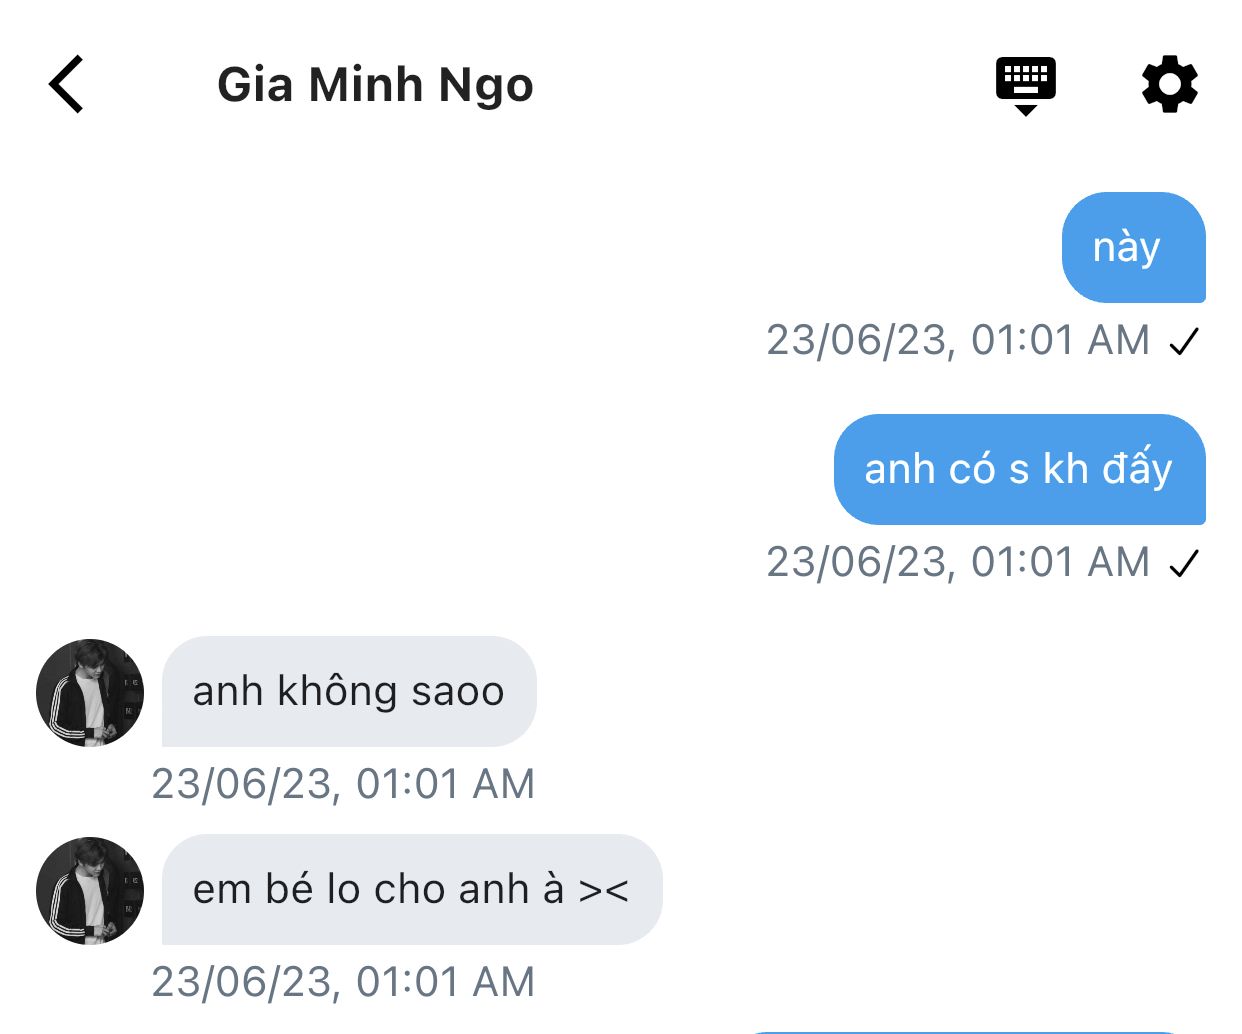Tap the timestamp below 'em bé lo cho anh à'

click(343, 983)
